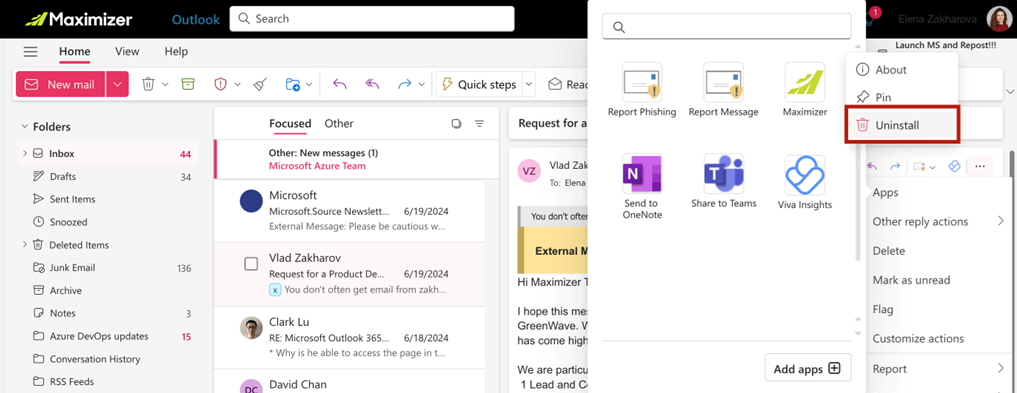Open the Delete options dropdown arrow

pos(165,84)
